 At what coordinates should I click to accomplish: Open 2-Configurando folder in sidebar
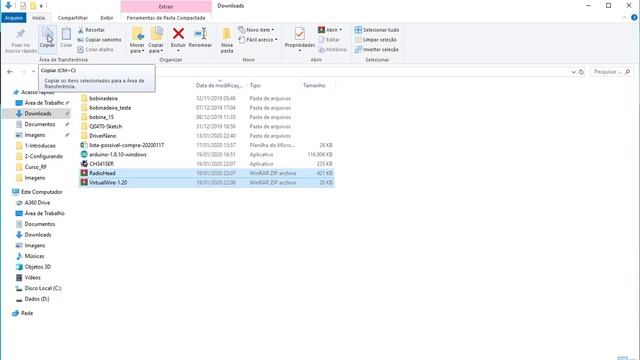click(43, 156)
